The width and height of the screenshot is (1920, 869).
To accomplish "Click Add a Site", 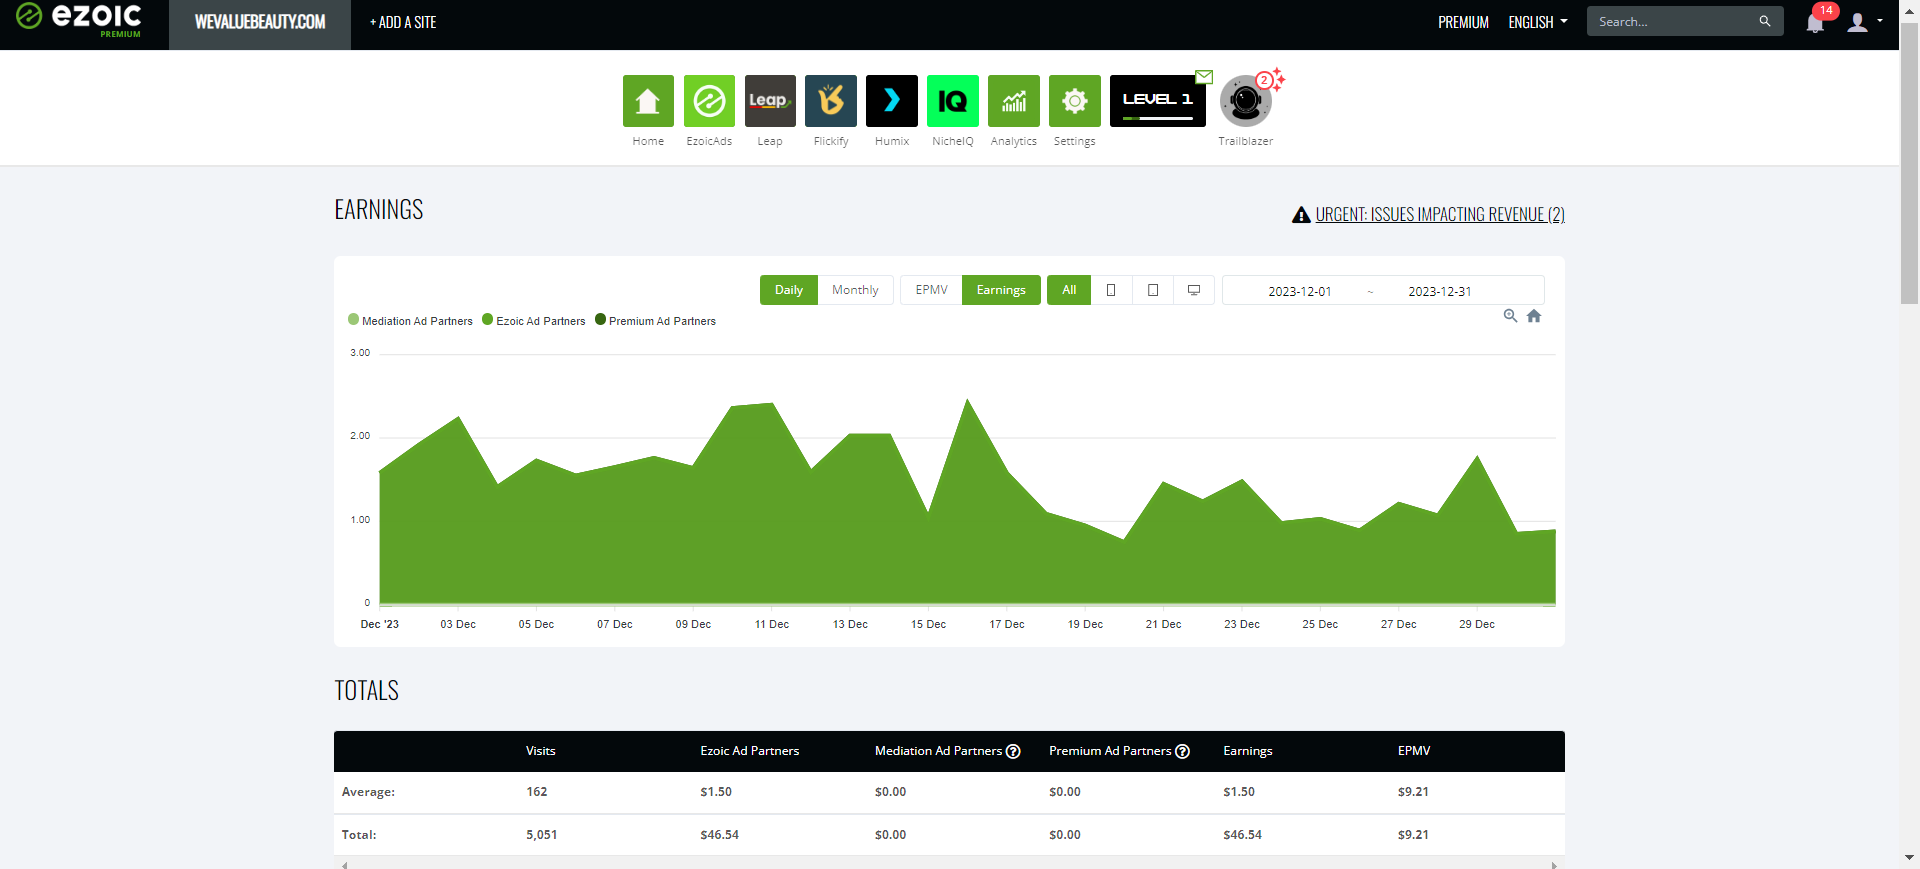I will (x=403, y=22).
